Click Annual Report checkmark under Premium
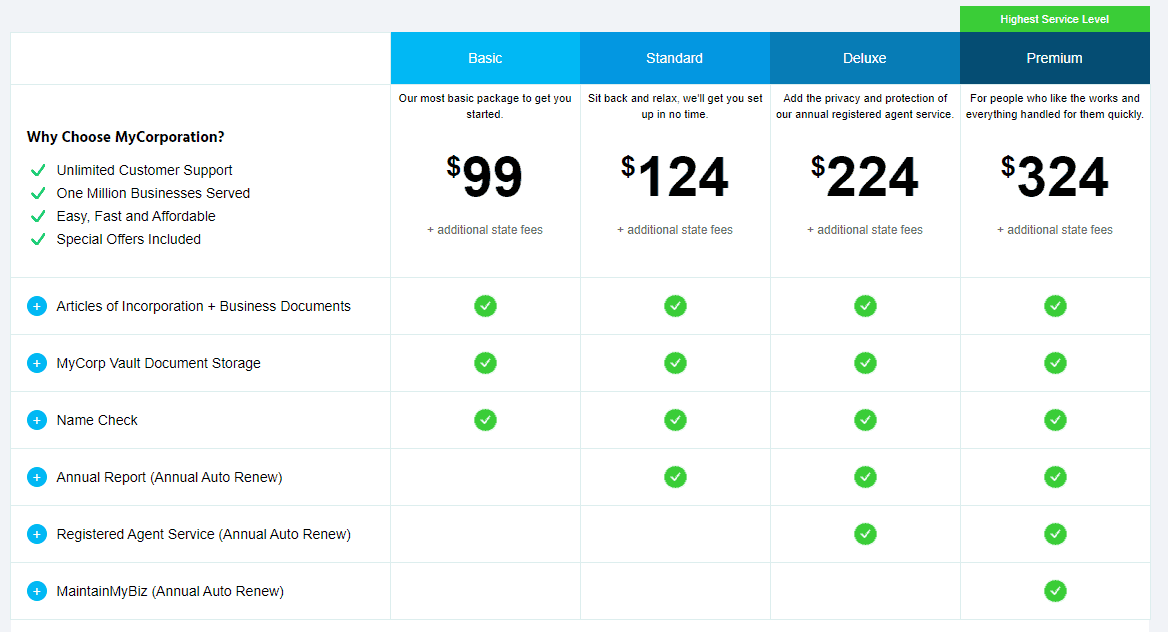1168x632 pixels. [x=1055, y=477]
